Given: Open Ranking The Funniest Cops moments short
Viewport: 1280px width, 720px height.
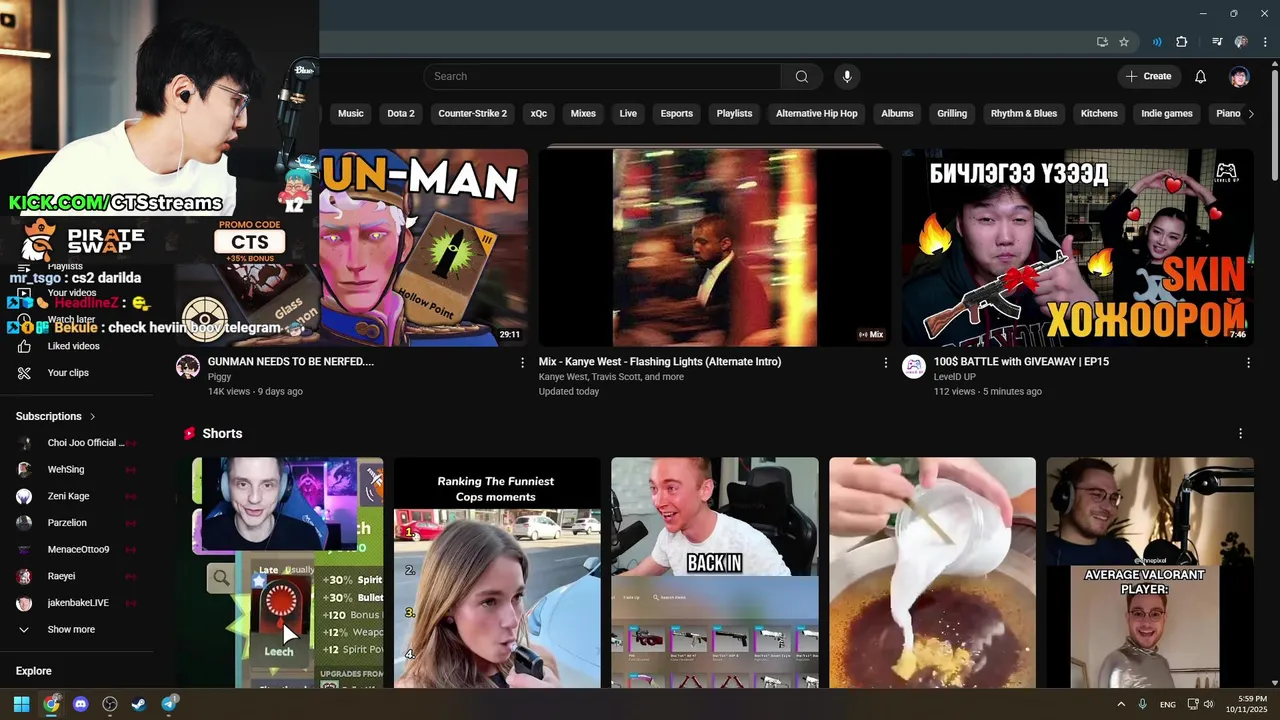Looking at the screenshot, I should (497, 573).
